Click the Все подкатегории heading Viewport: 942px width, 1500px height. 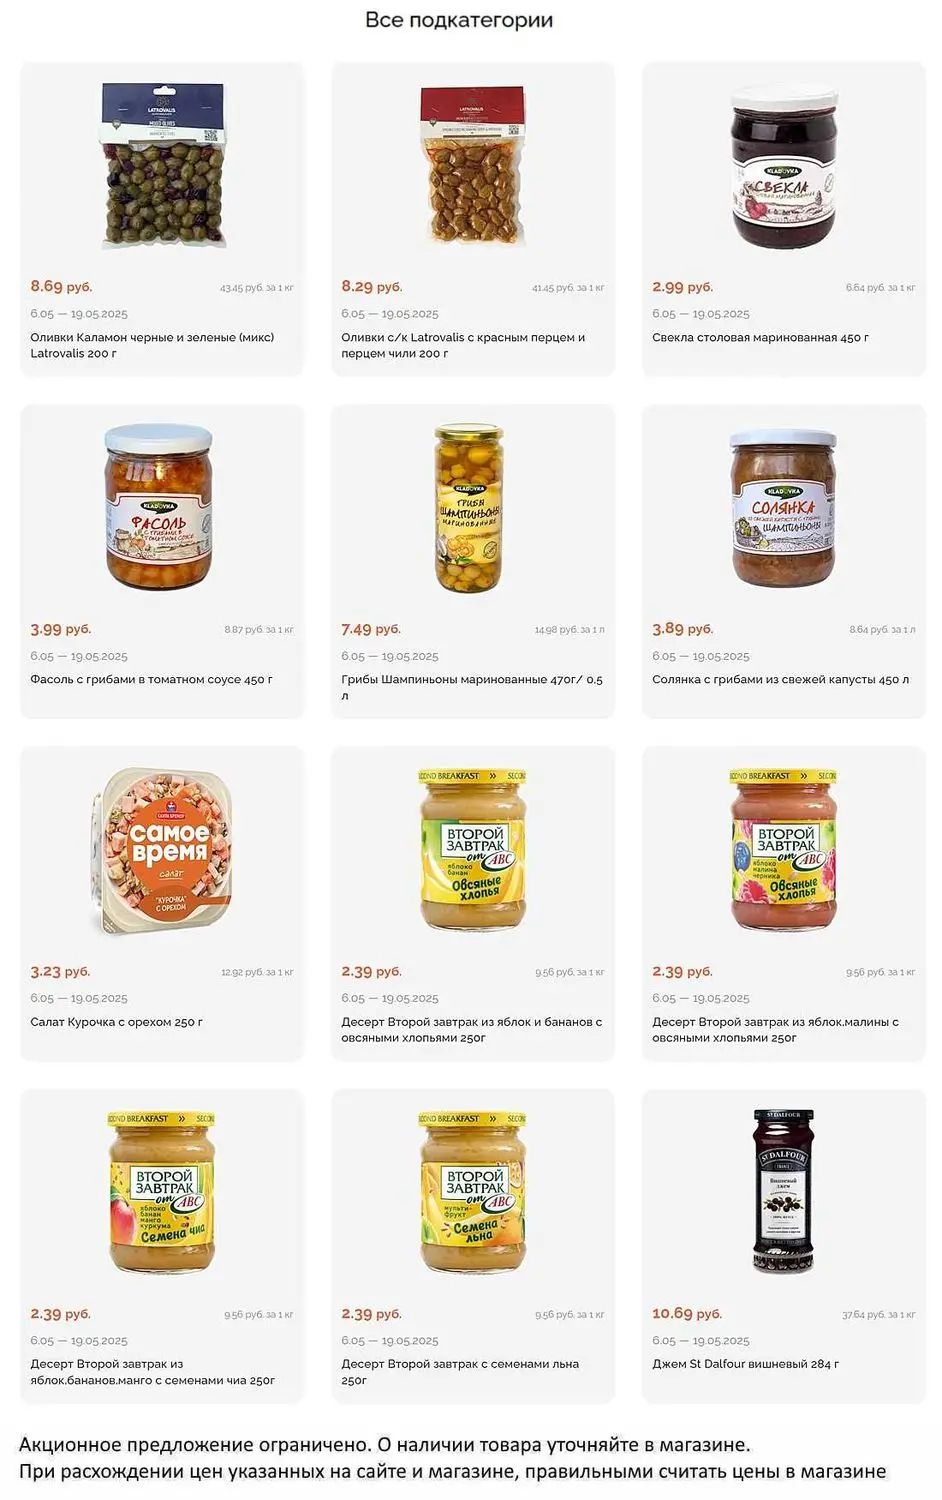(x=459, y=20)
